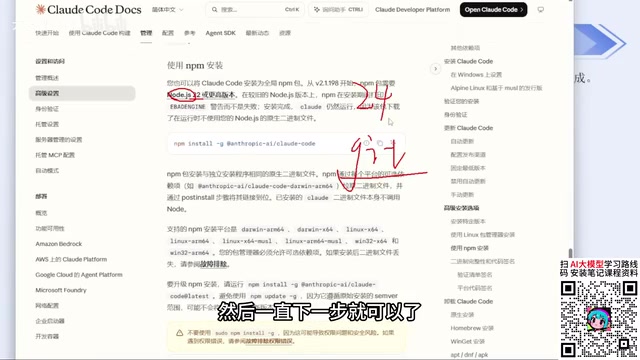This screenshot has width=640, height=360.
Task: Open the Amazon Bedrock sidebar page
Action: [58, 244]
